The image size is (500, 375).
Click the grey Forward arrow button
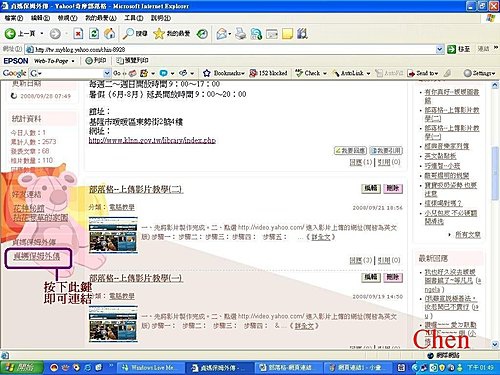(55, 33)
